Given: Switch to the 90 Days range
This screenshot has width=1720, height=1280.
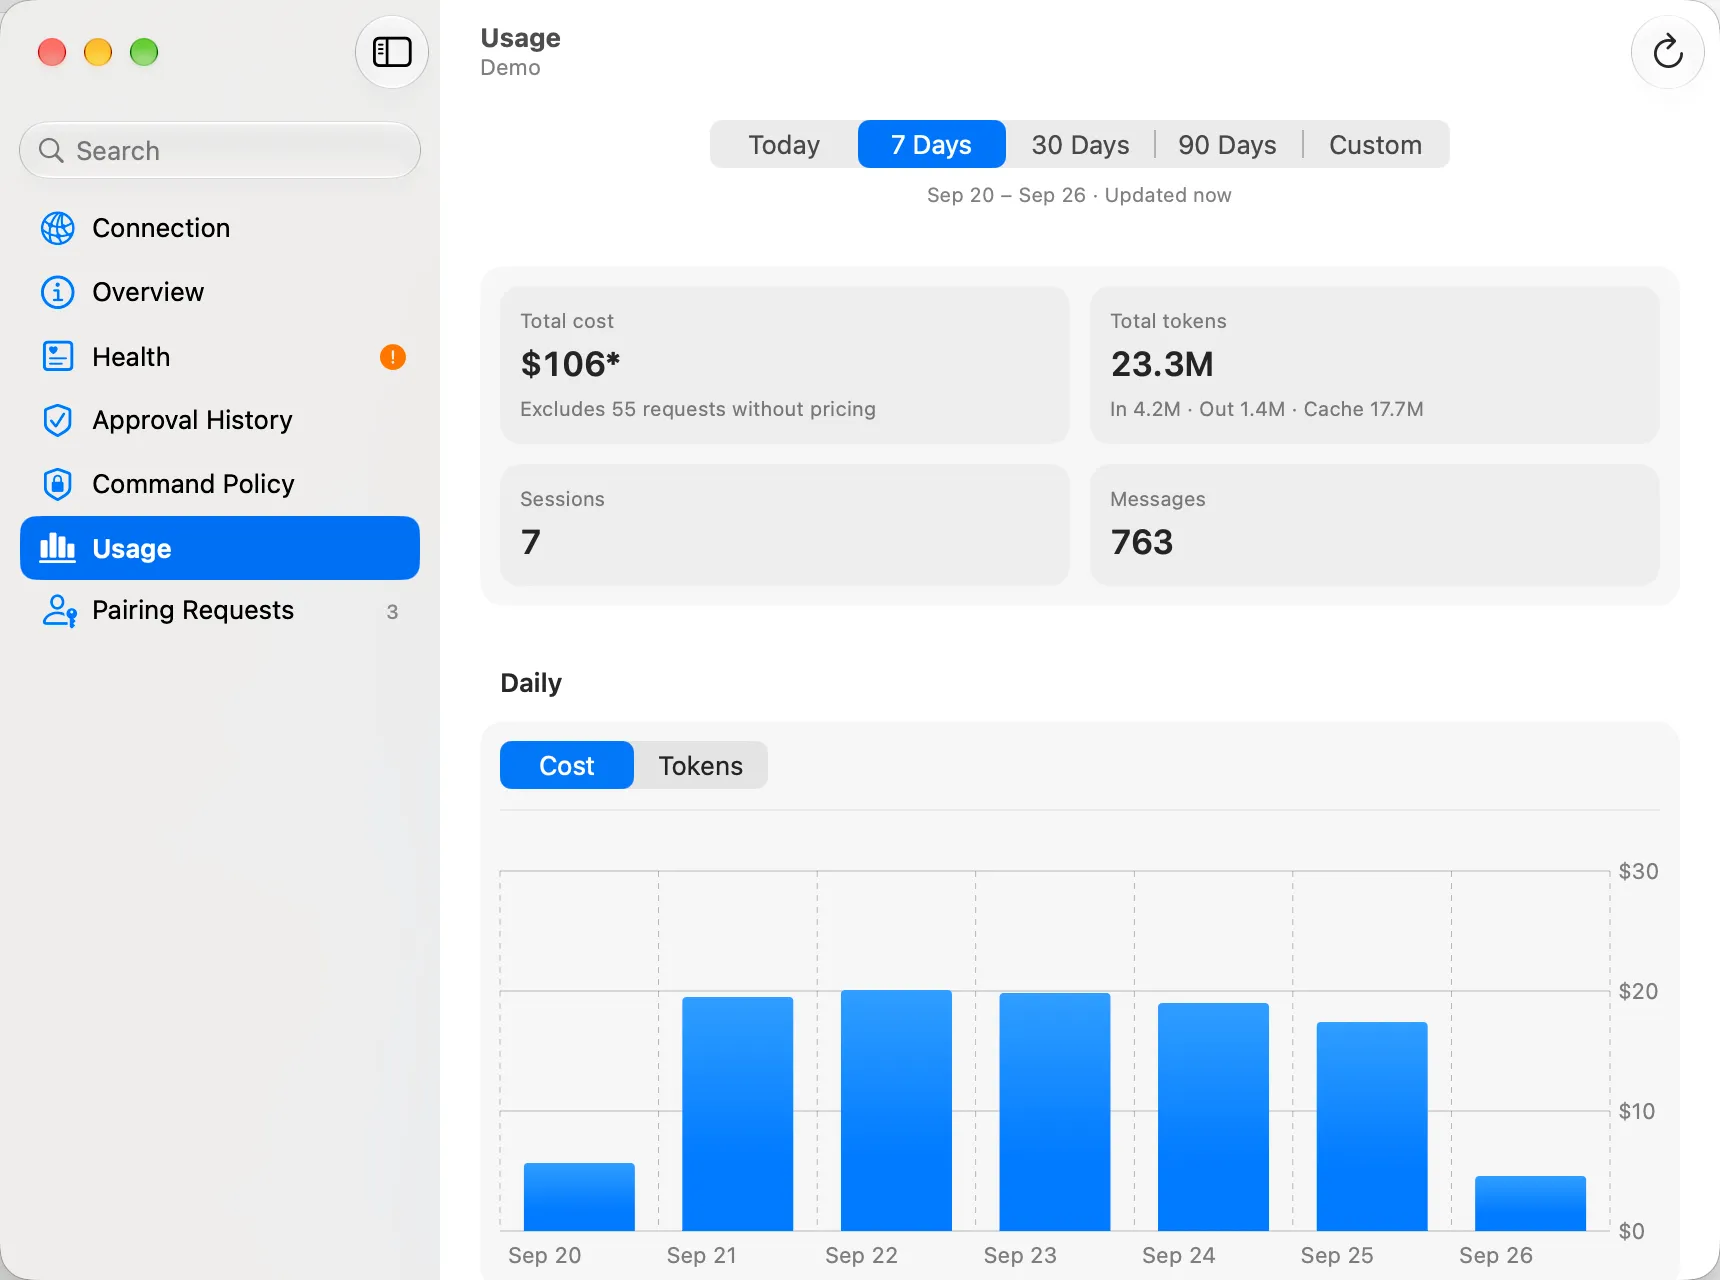Looking at the screenshot, I should pos(1228,145).
